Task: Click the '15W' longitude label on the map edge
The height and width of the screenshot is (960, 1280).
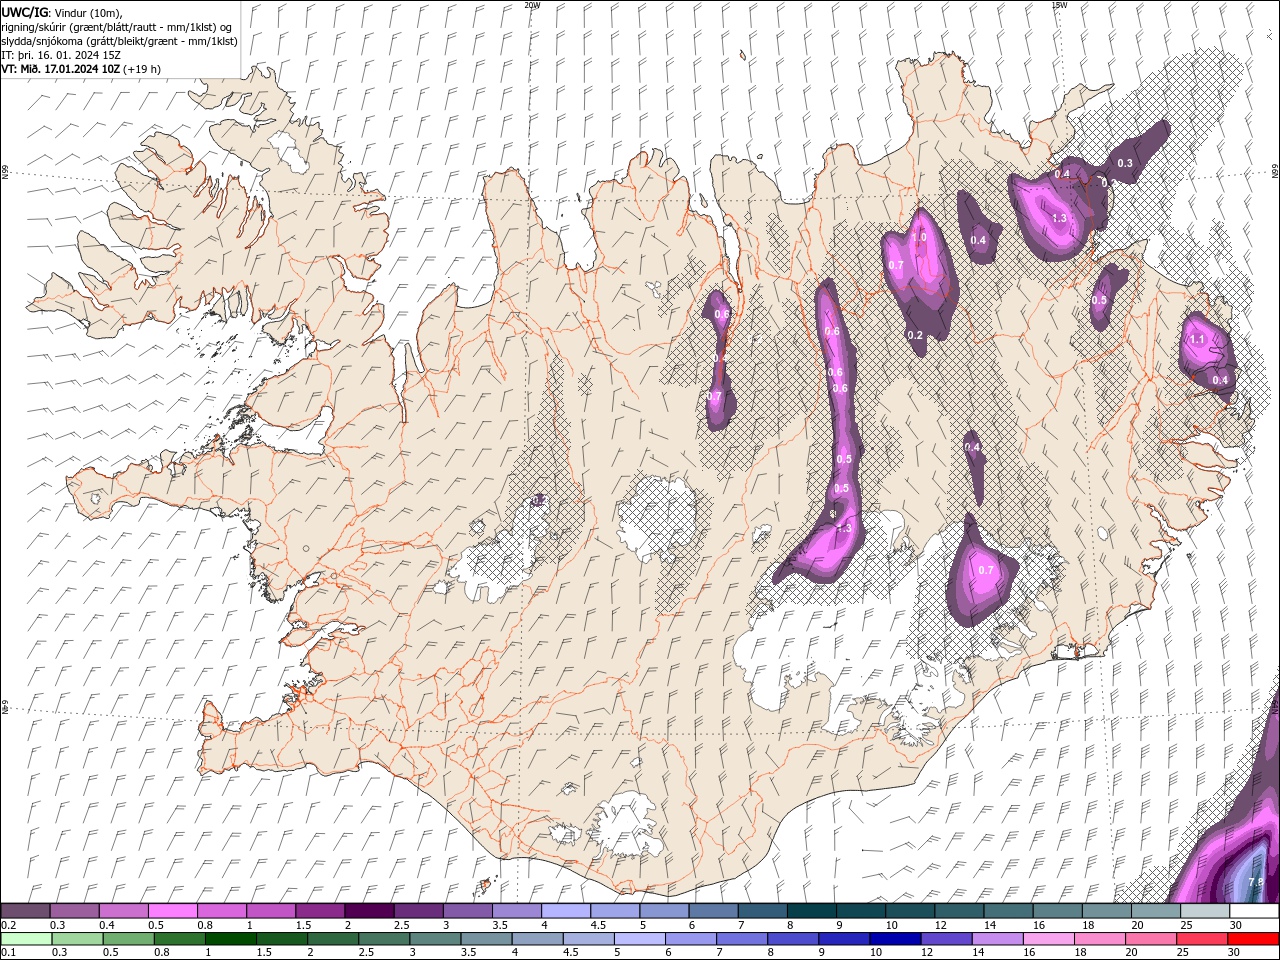Action: click(x=1059, y=5)
